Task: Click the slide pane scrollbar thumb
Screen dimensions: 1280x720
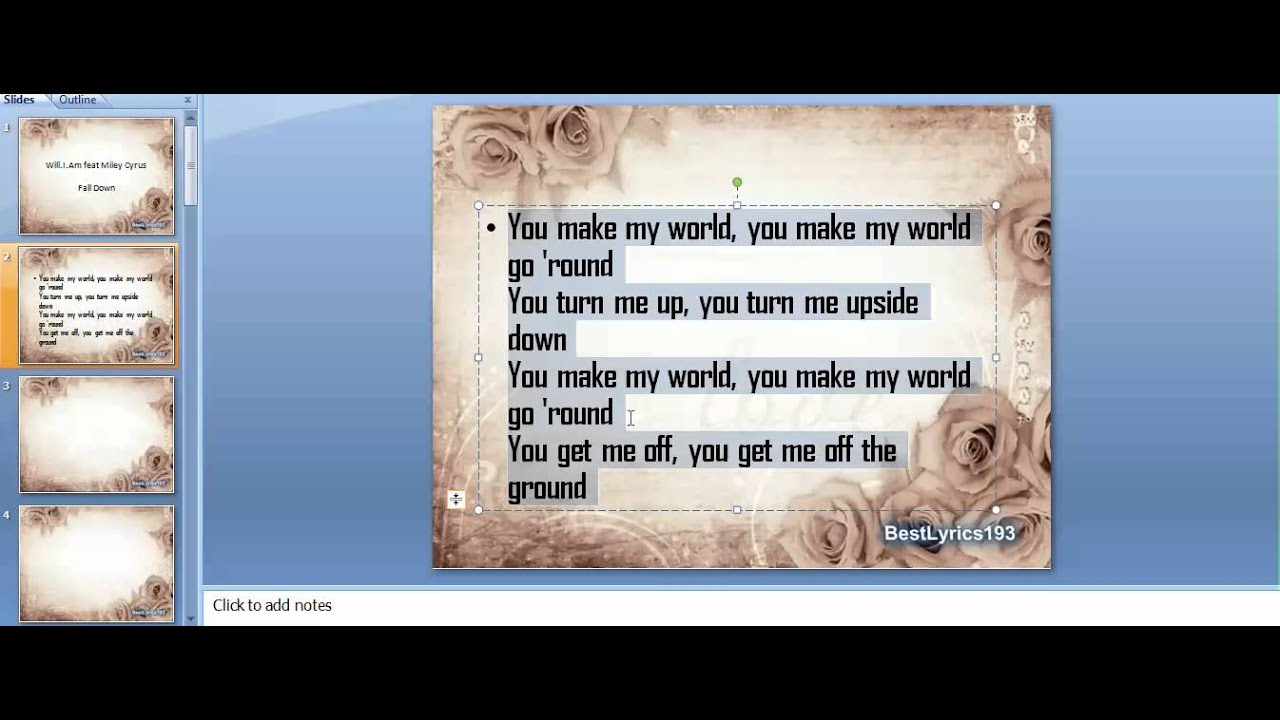Action: coord(191,165)
